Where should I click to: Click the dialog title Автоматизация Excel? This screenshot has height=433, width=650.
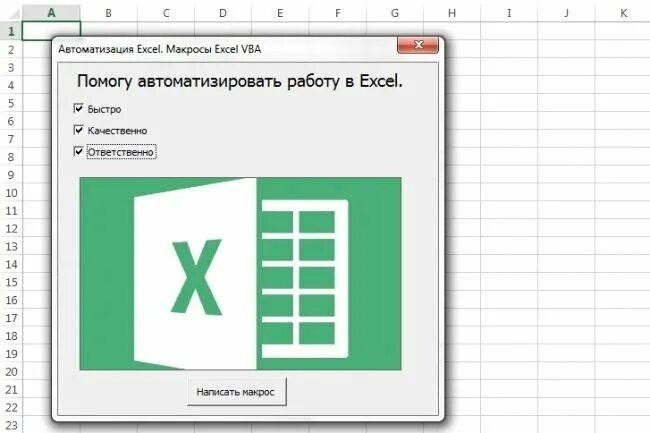(x=160, y=49)
